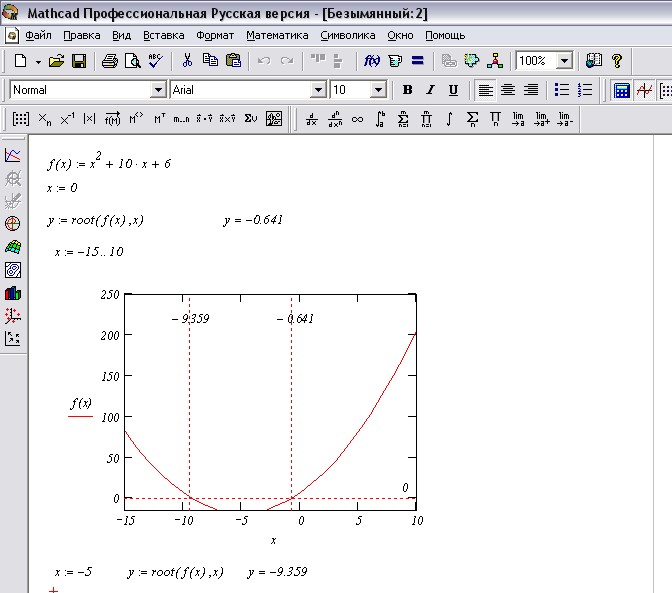Select the f(x) := x² + 10·x + 6 equation
Screen dimensions: 672x593
pyautogui.click(x=109, y=162)
